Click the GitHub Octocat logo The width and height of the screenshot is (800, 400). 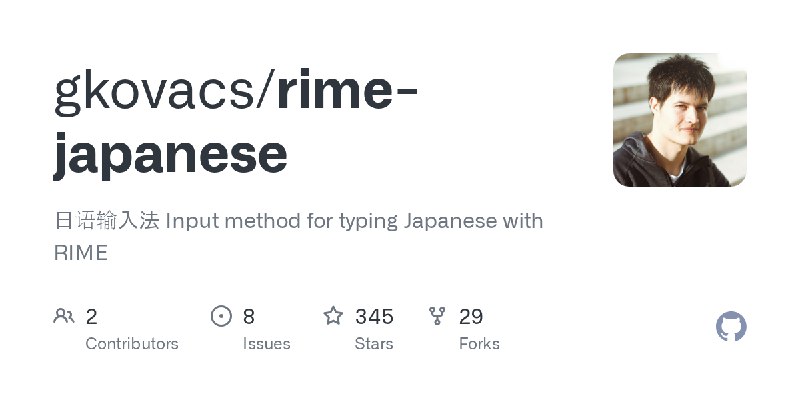point(732,327)
